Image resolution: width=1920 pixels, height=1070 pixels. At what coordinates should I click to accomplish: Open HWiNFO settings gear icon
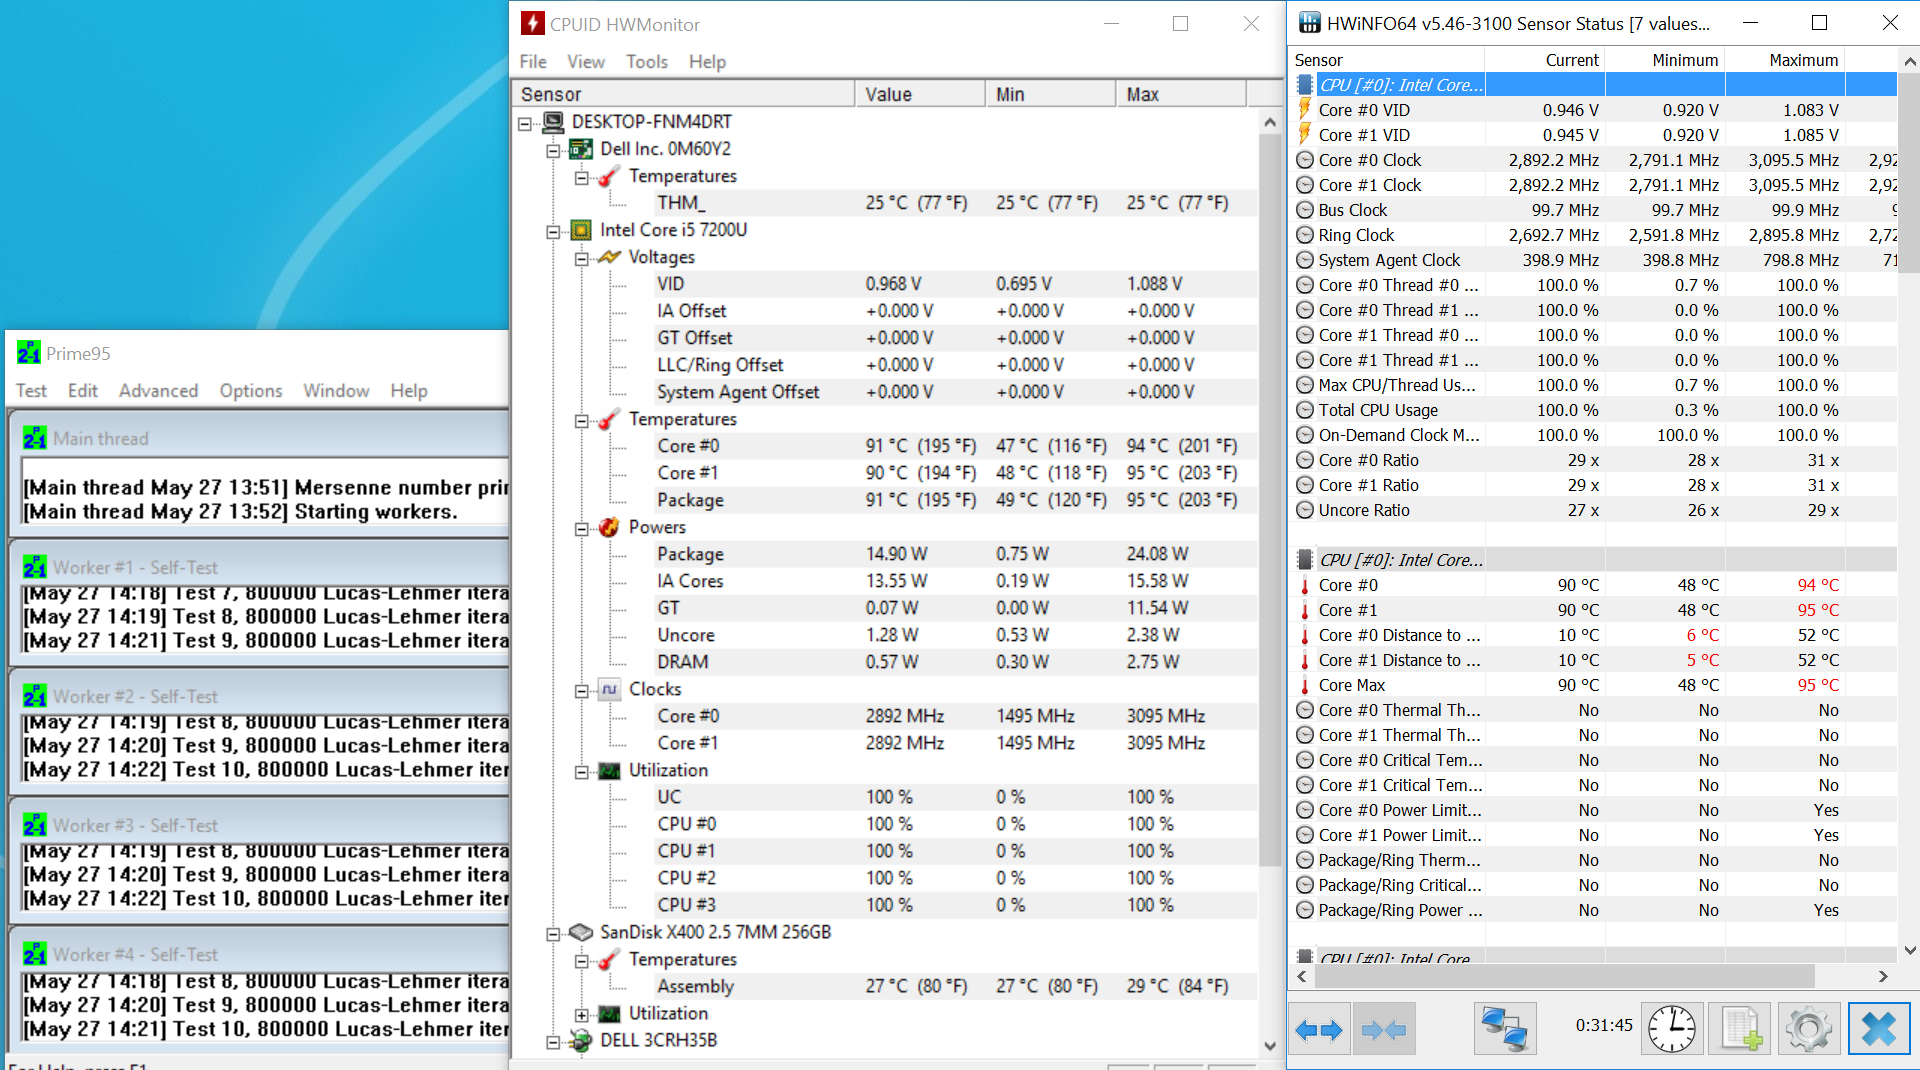(x=1808, y=1029)
